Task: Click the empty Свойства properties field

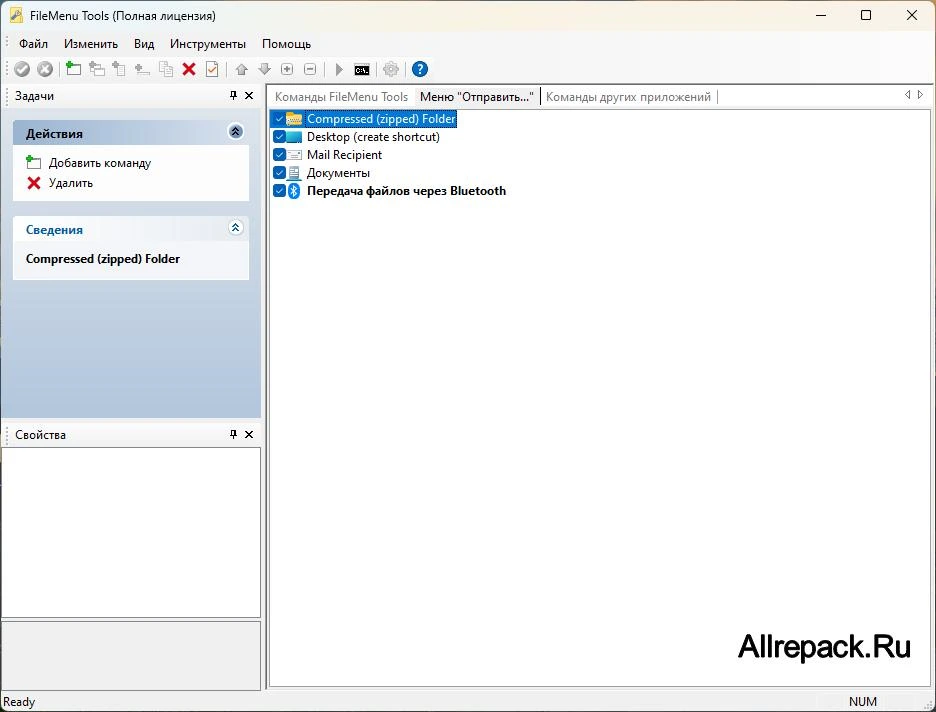Action: pyautogui.click(x=131, y=532)
